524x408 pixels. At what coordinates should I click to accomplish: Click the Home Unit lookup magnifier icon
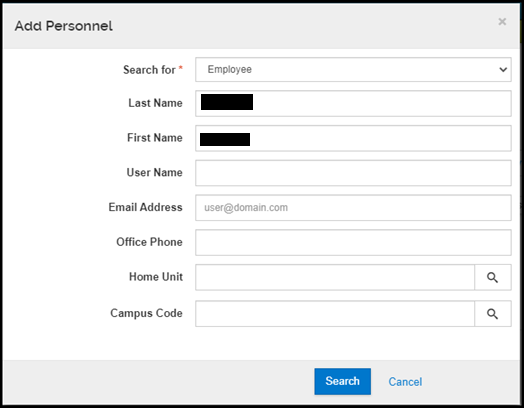(x=493, y=277)
